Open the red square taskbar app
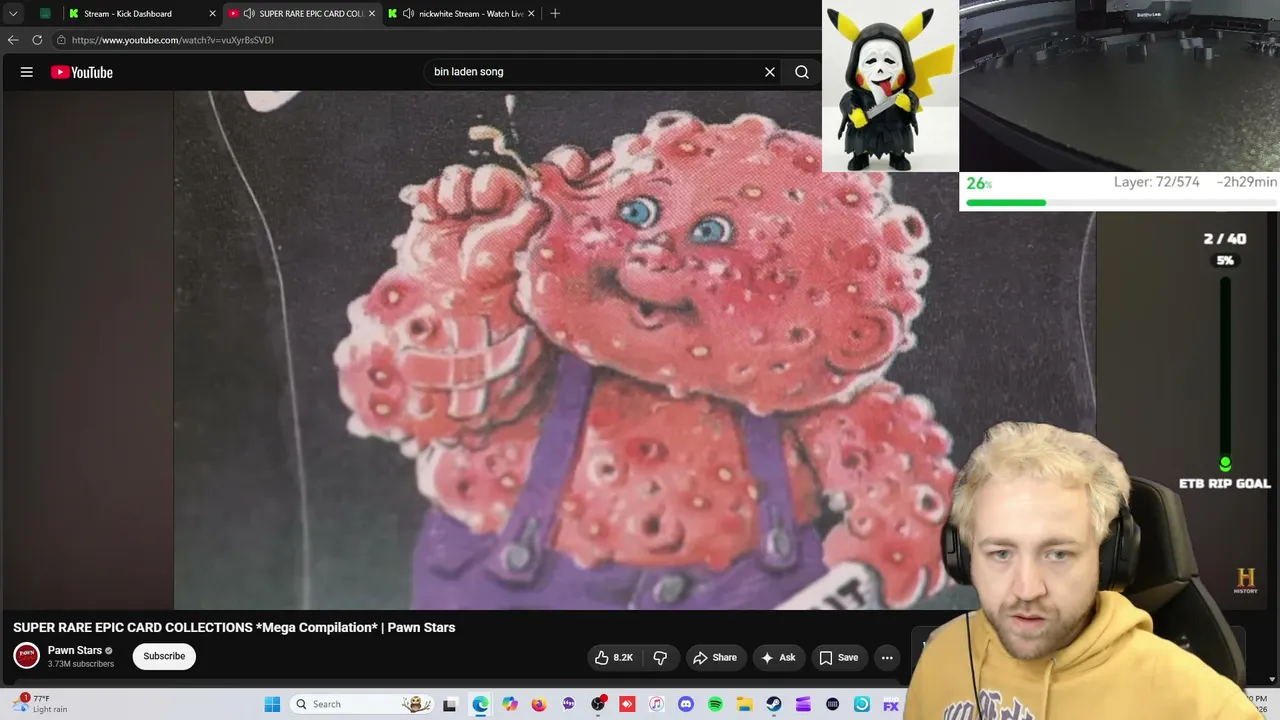 pyautogui.click(x=627, y=704)
